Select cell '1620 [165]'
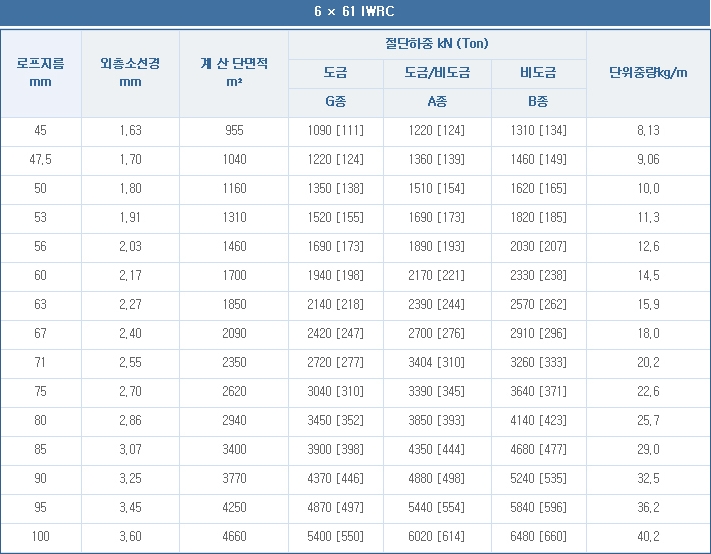Viewport: 711px width, 554px height. (x=538, y=189)
